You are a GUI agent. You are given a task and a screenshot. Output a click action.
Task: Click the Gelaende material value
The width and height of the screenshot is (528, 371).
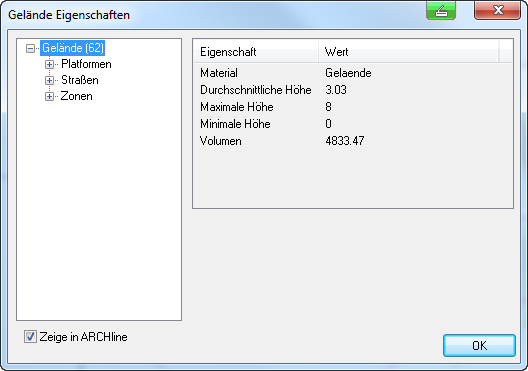point(348,73)
